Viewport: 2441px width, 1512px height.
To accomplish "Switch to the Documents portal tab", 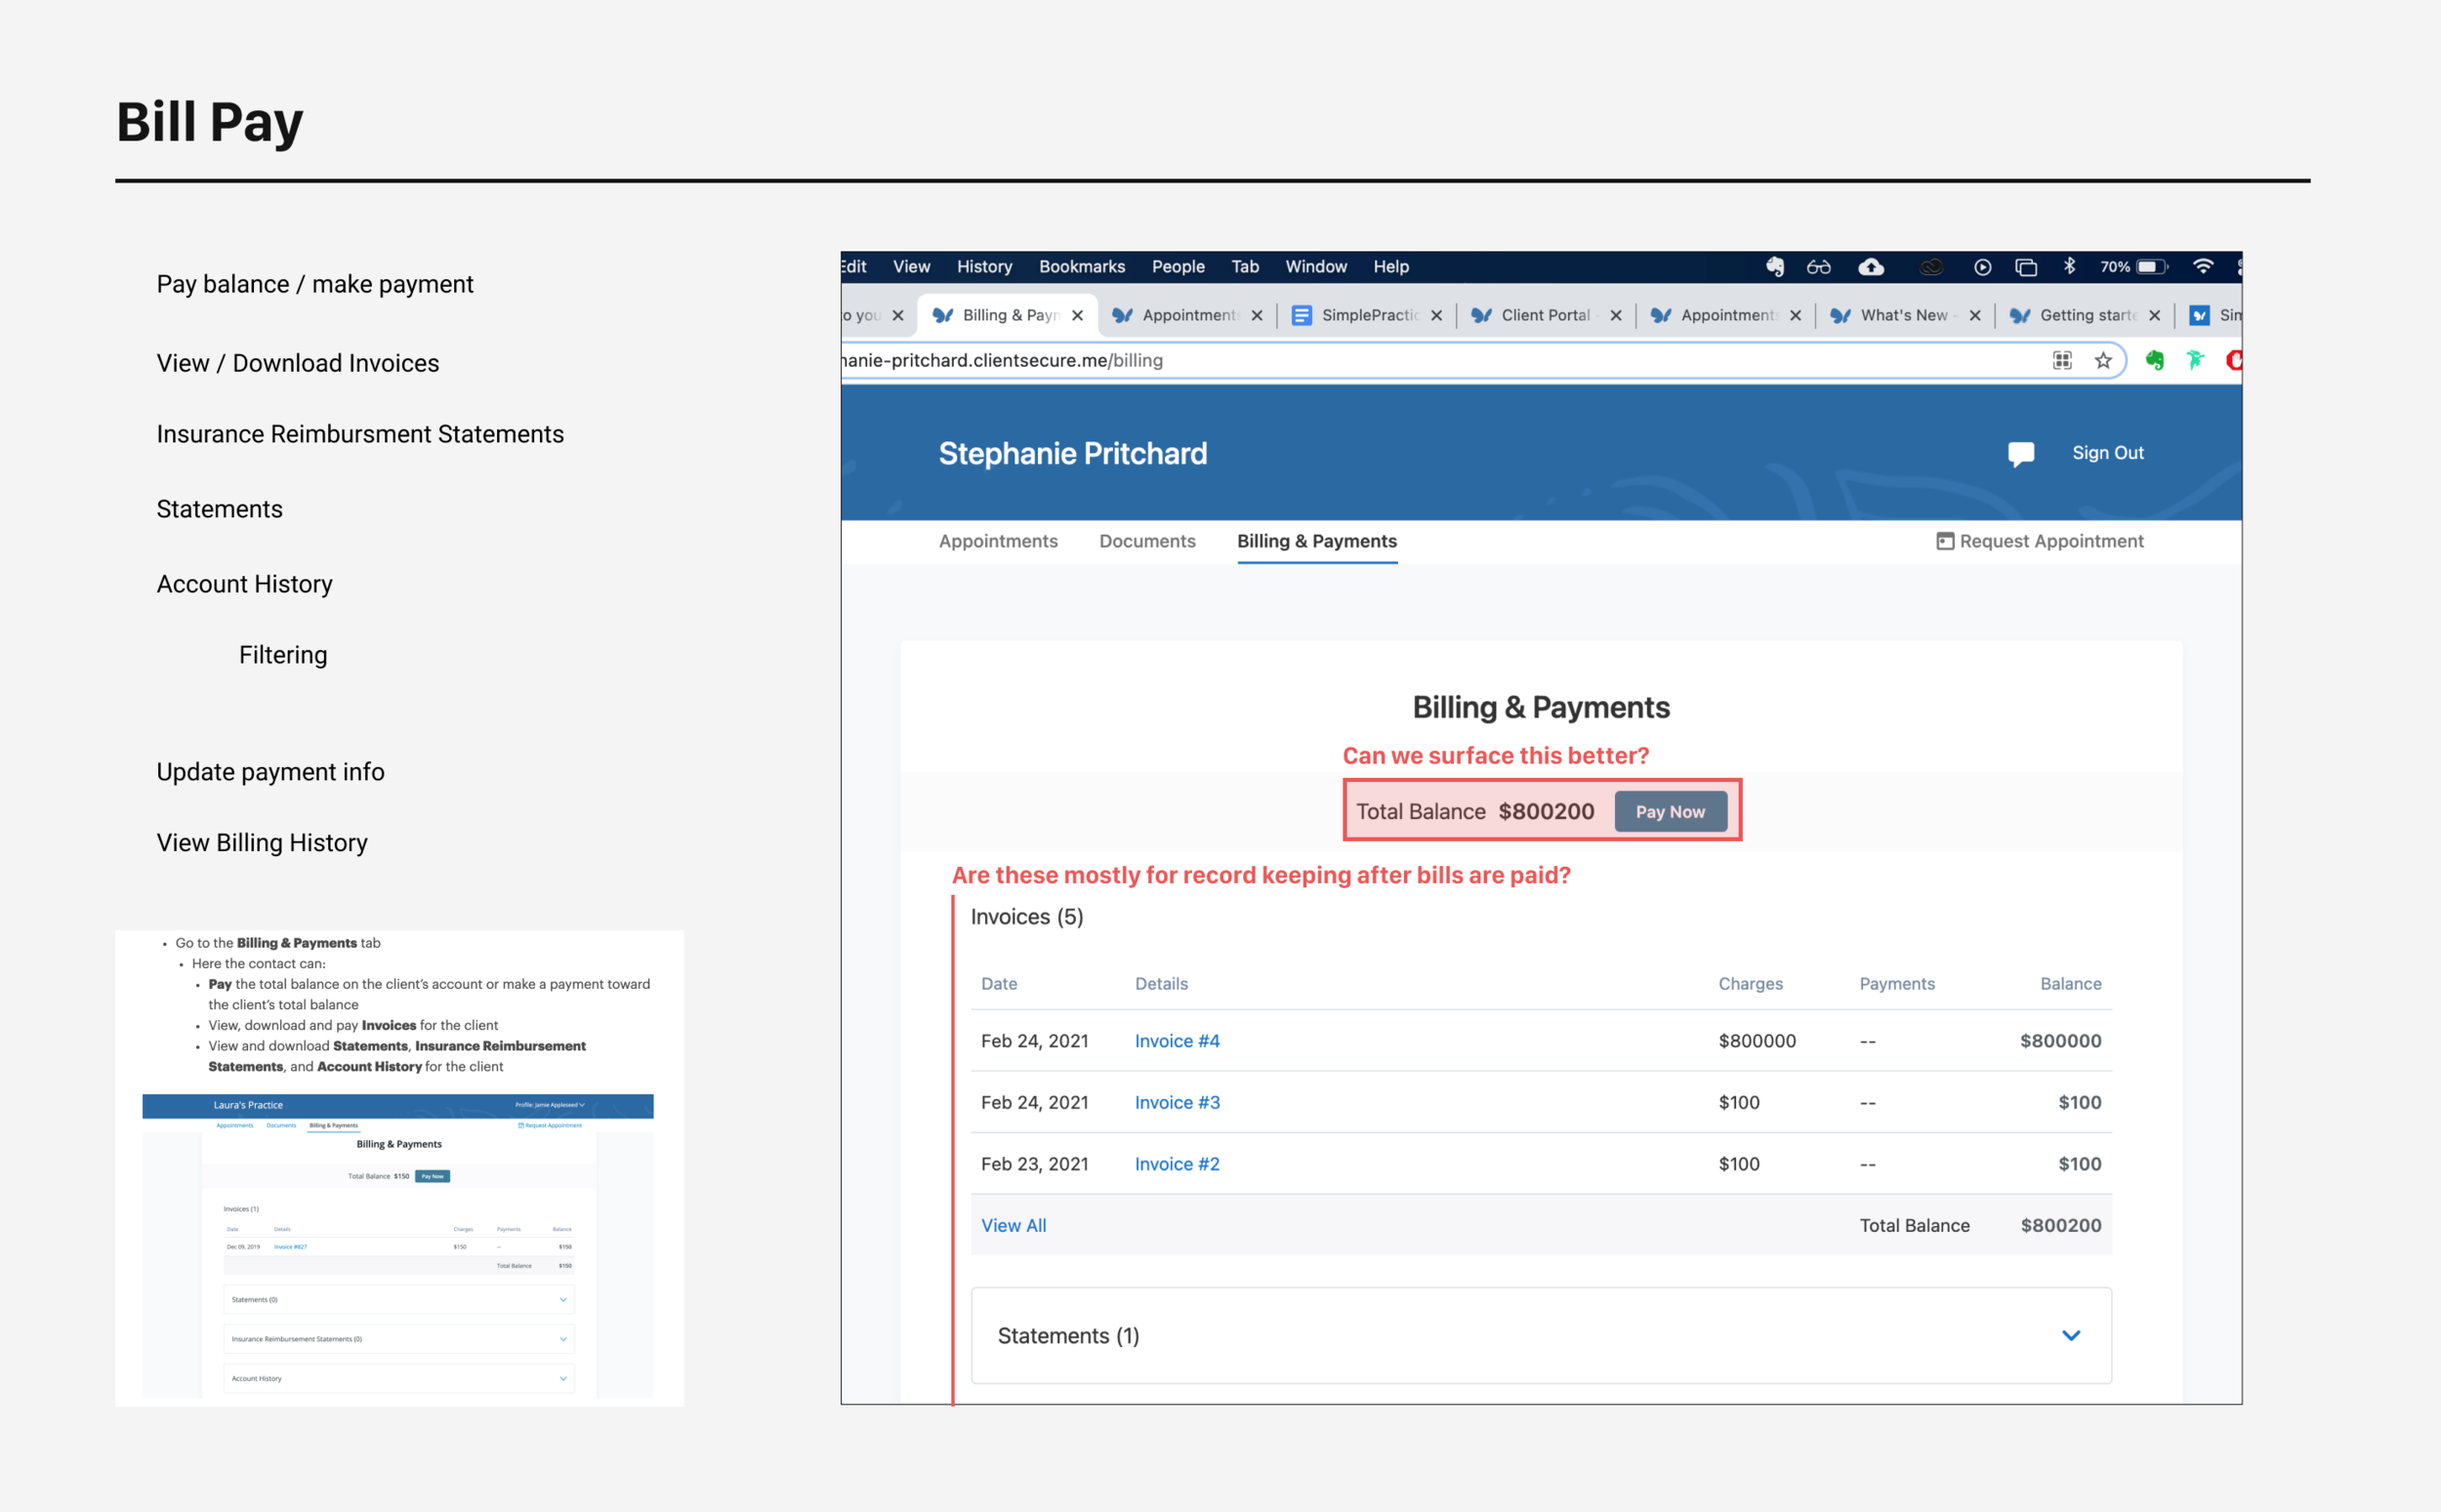I will pos(1147,541).
